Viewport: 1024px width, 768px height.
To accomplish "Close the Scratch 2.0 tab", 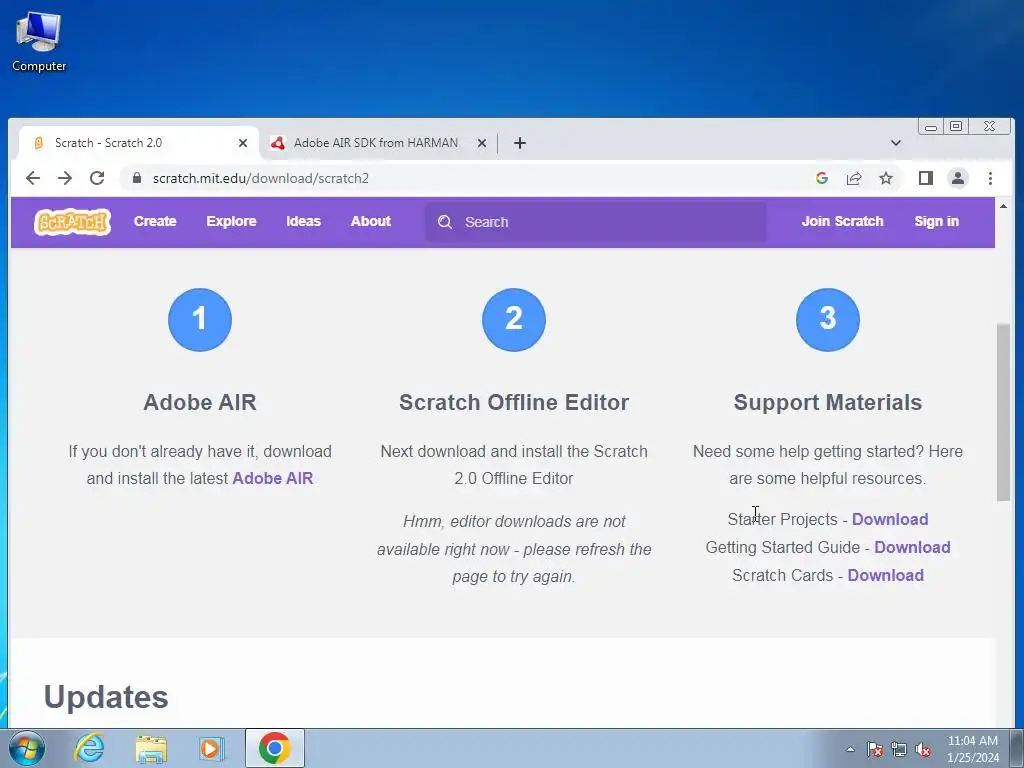I will (x=243, y=143).
